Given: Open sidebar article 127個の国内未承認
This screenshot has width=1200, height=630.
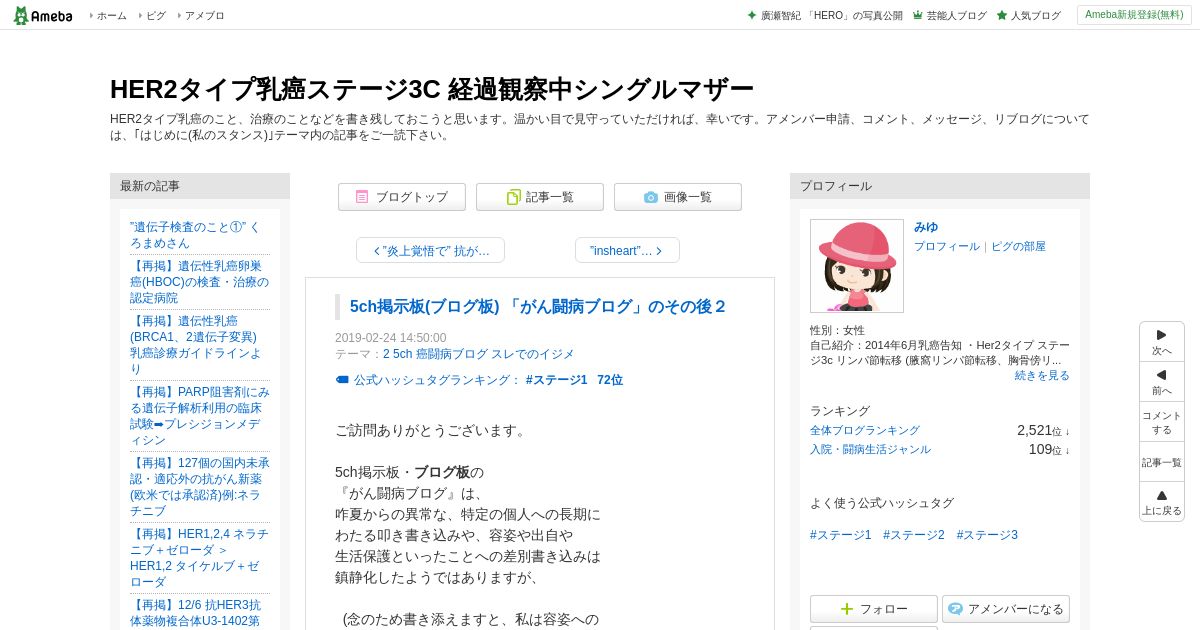Looking at the screenshot, I should click(x=199, y=487).
